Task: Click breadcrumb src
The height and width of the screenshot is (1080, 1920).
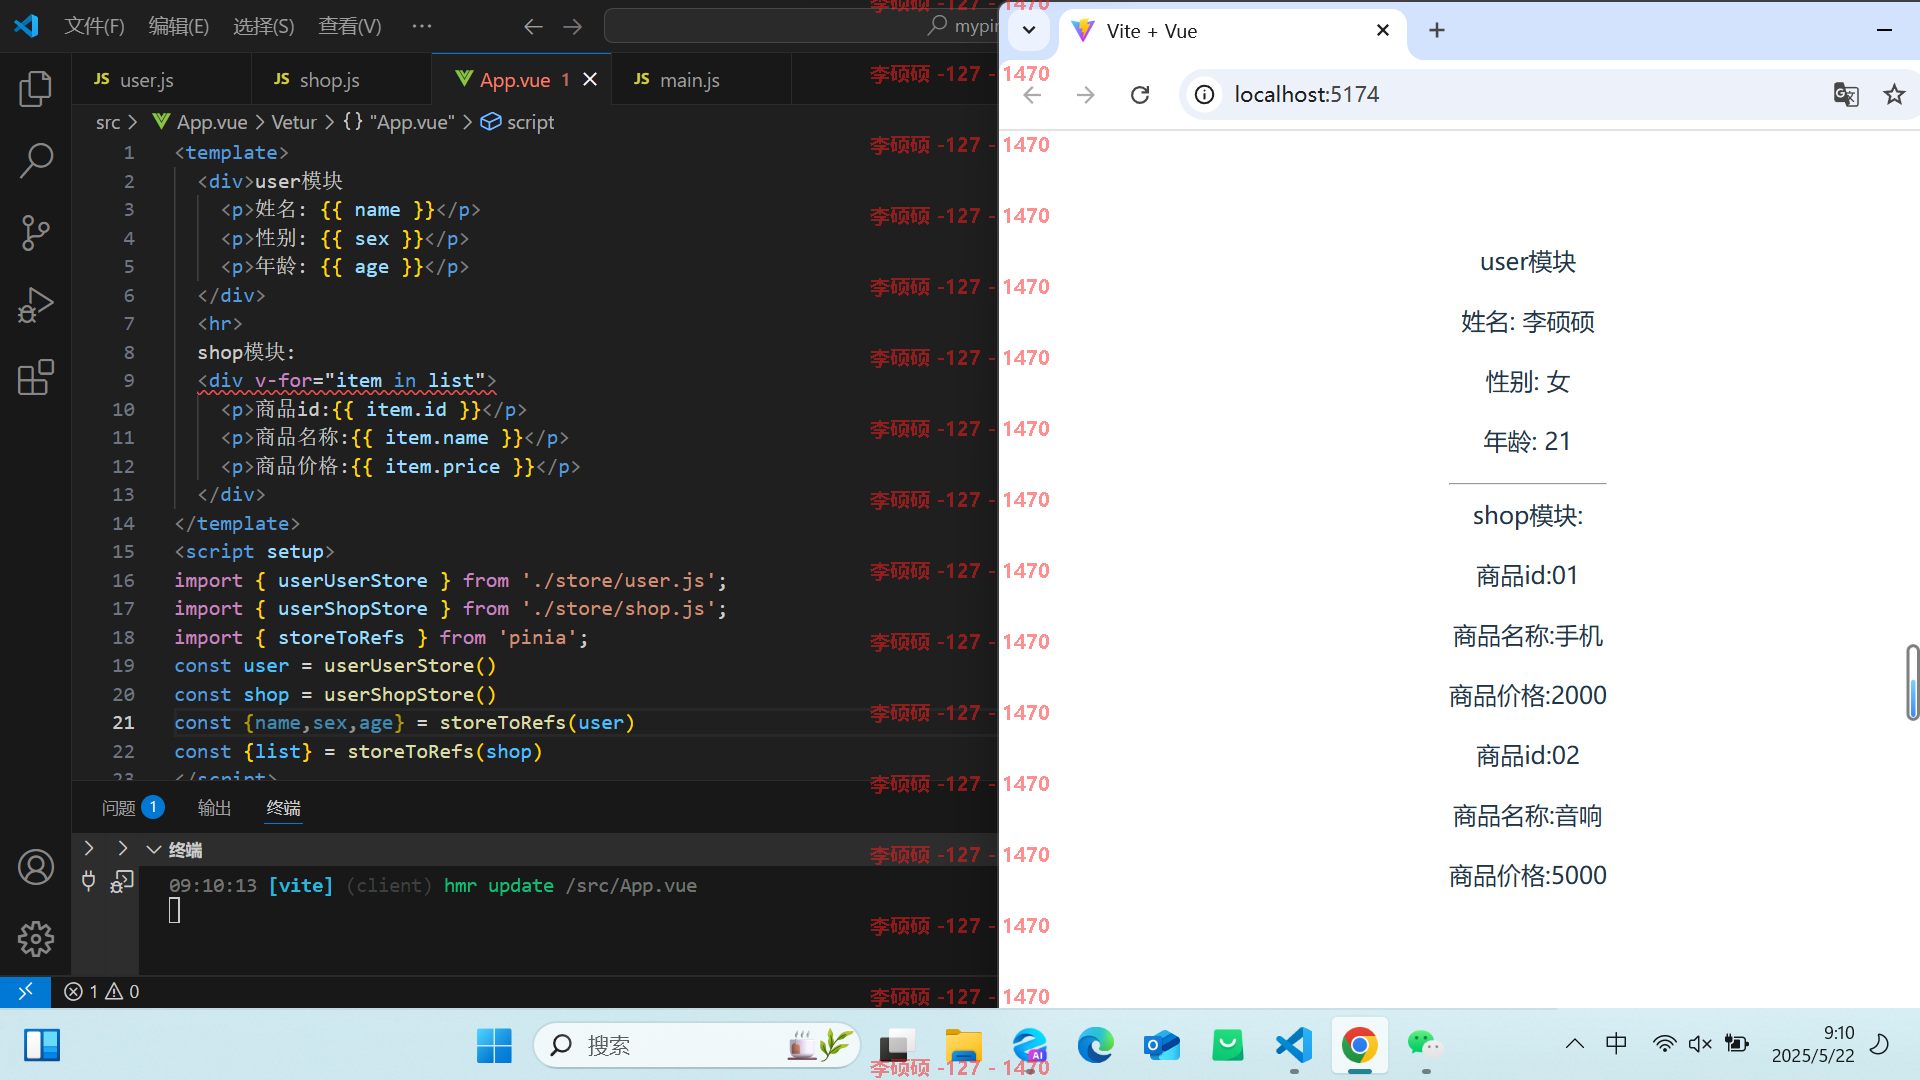Action: tap(108, 122)
